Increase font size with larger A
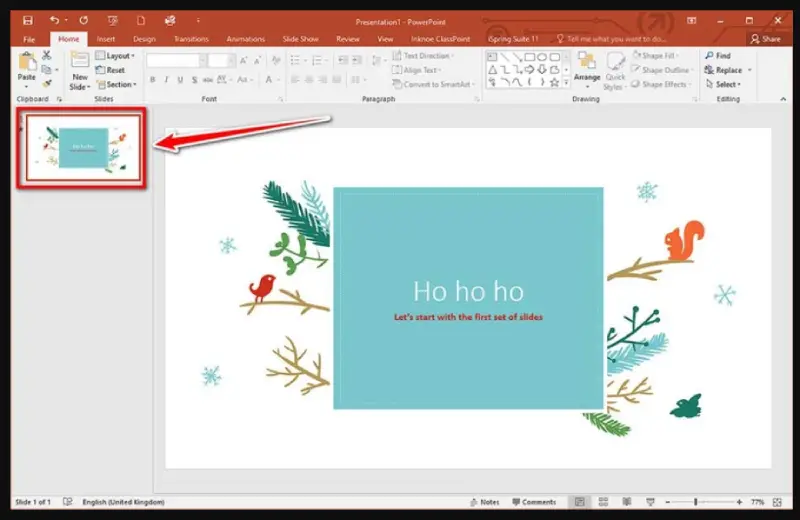The image size is (800, 520). click(243, 61)
